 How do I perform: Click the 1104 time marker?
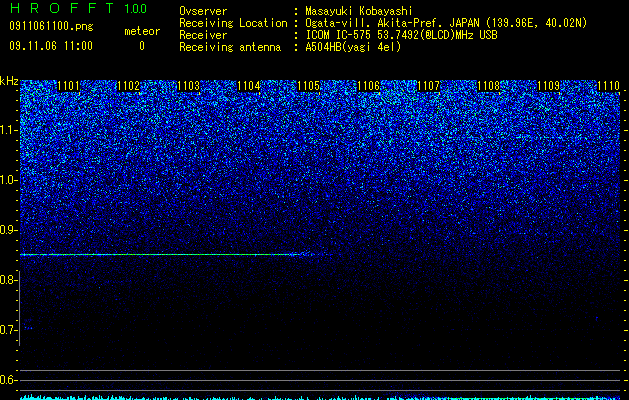(249, 86)
